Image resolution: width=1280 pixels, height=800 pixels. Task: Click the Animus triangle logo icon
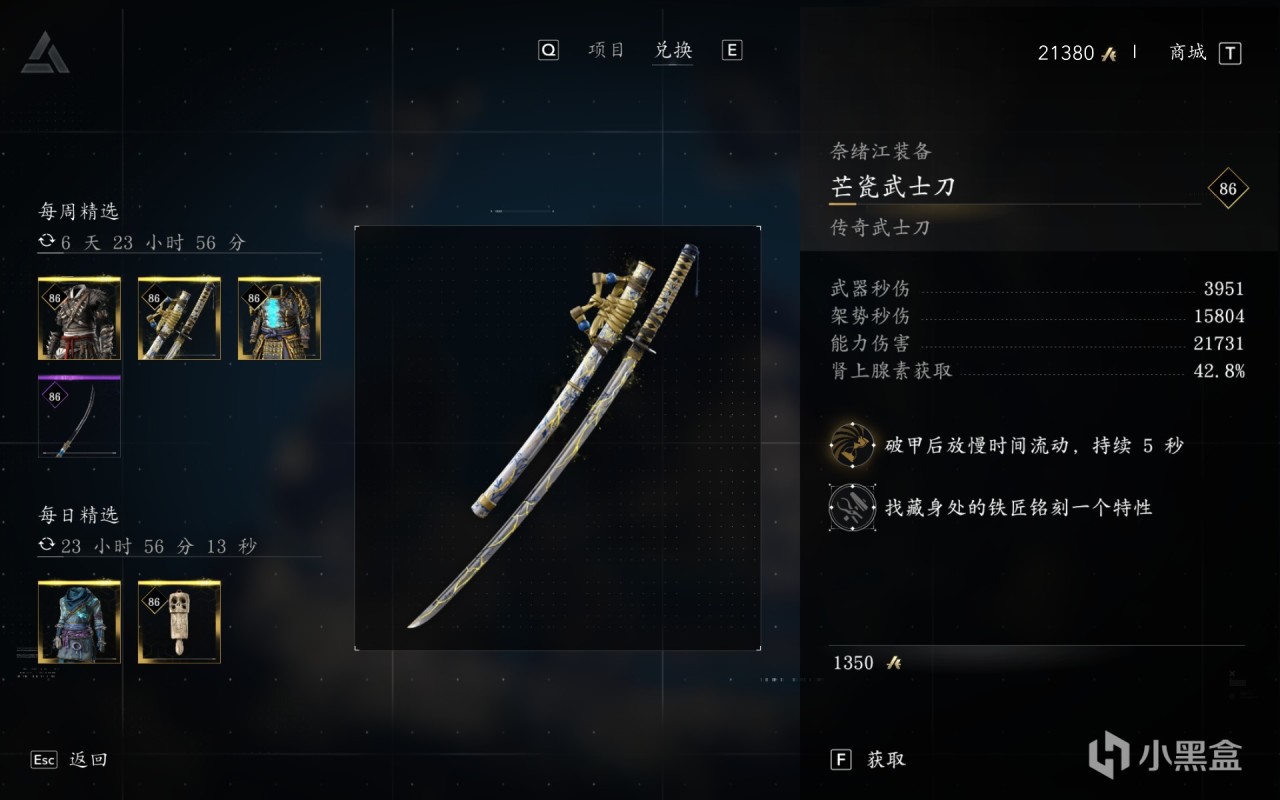[x=46, y=52]
